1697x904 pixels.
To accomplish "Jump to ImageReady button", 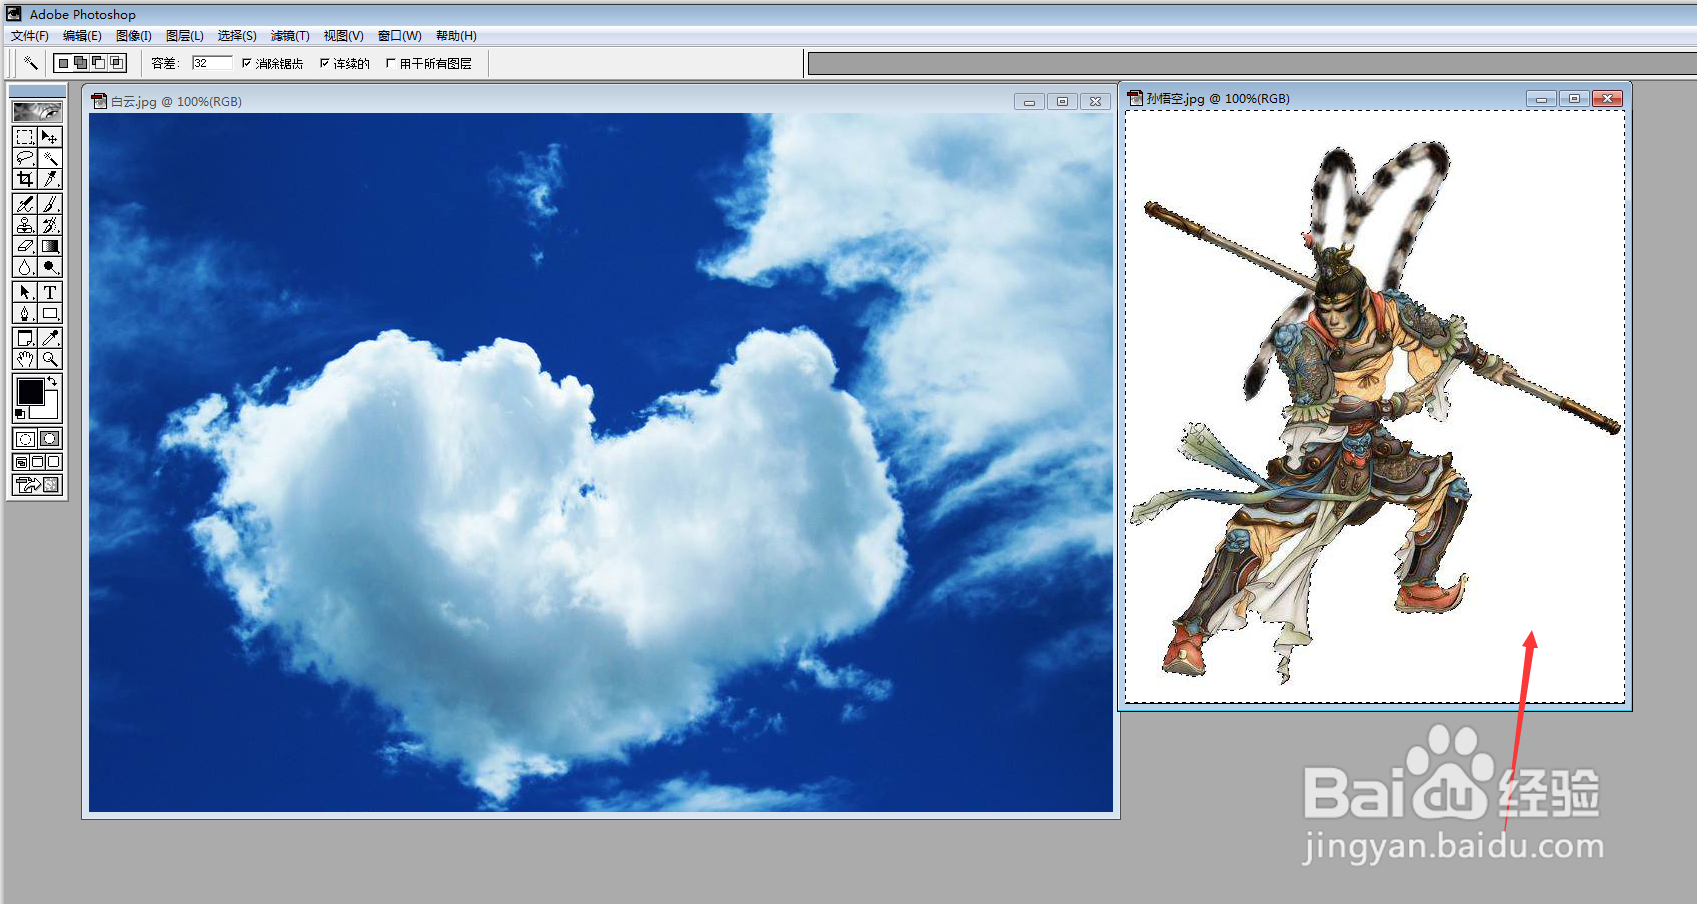I will coord(37,485).
